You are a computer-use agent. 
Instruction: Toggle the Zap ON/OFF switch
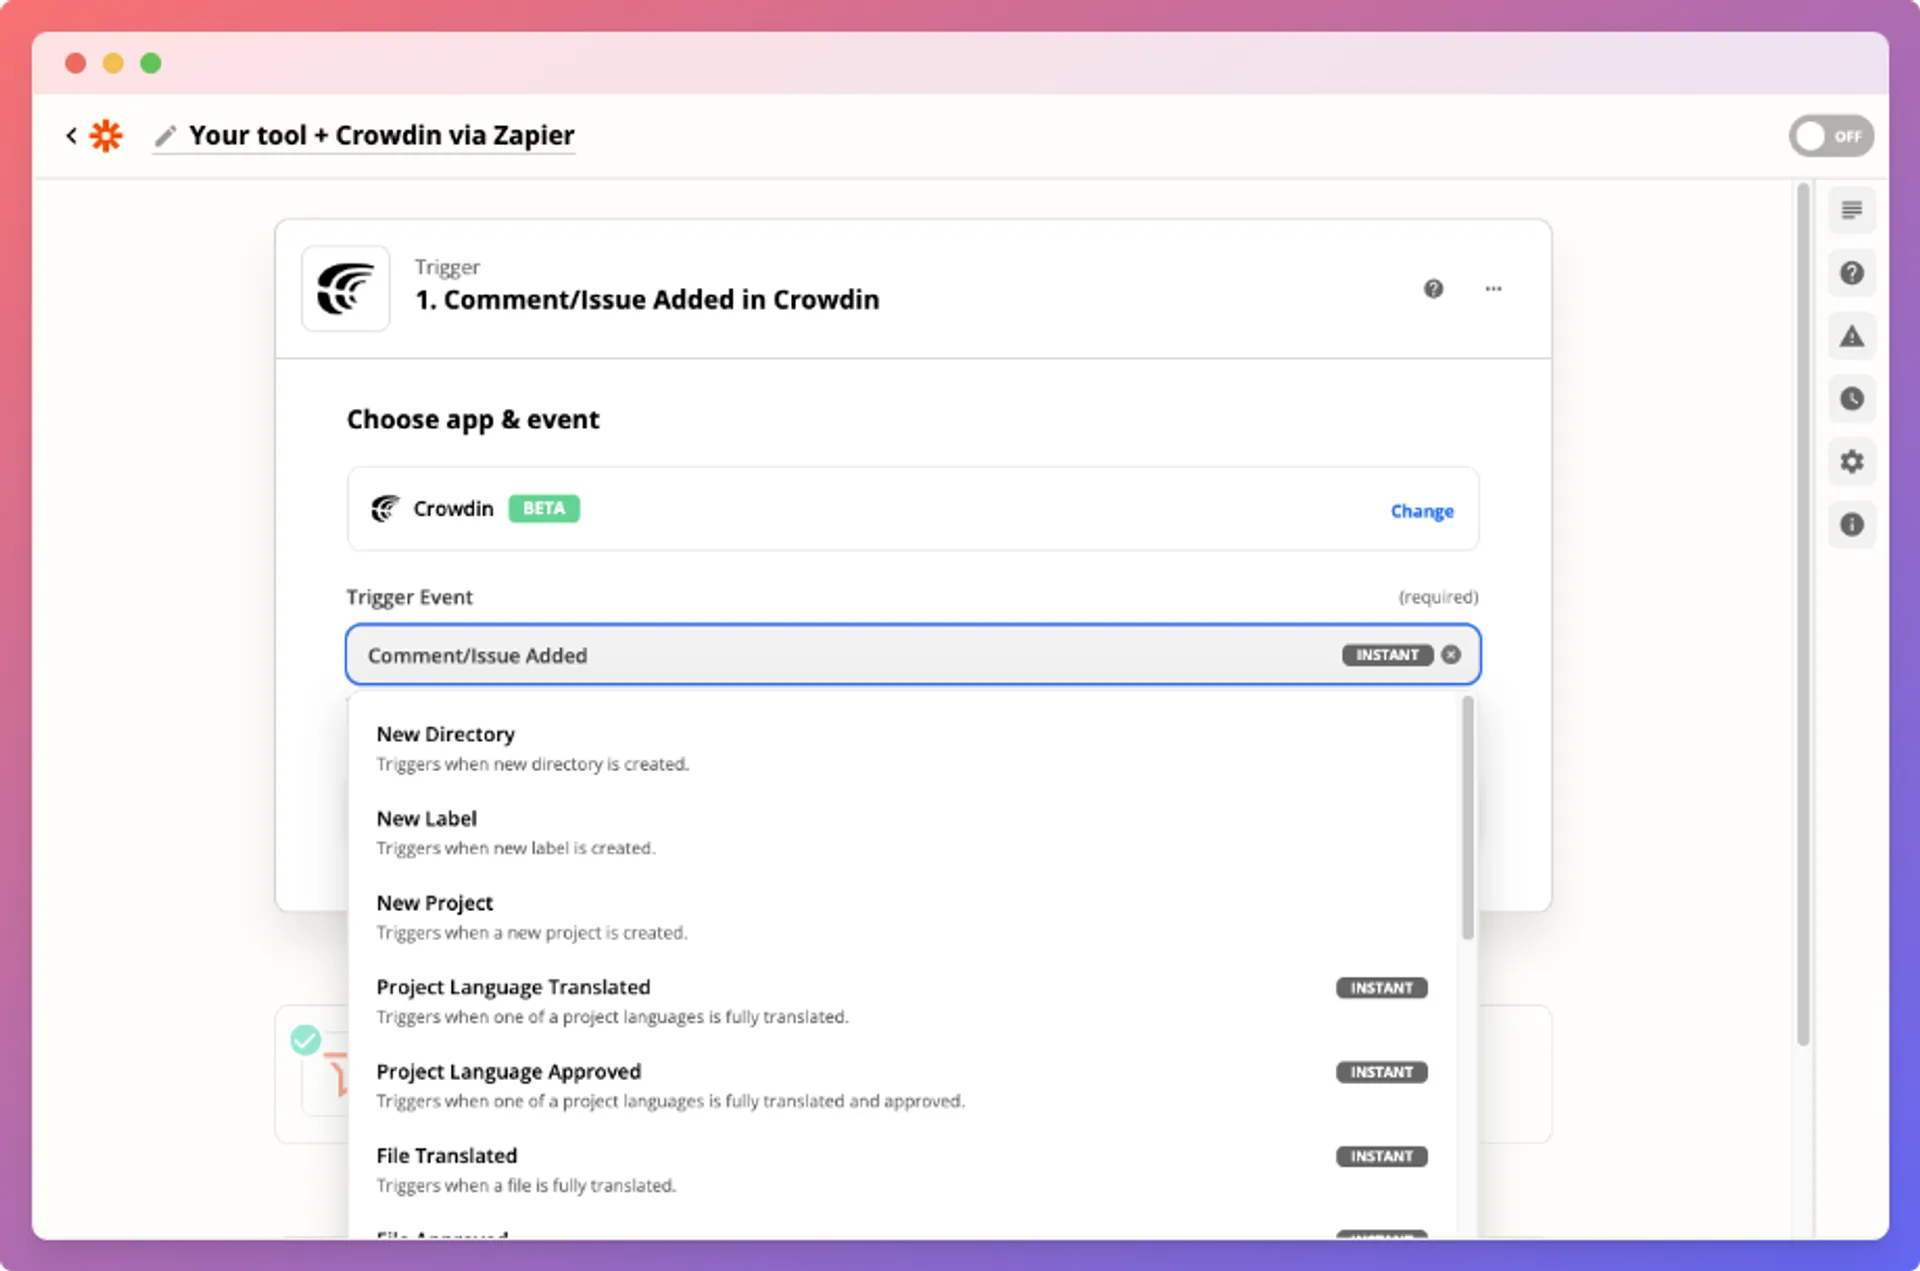coord(1831,136)
